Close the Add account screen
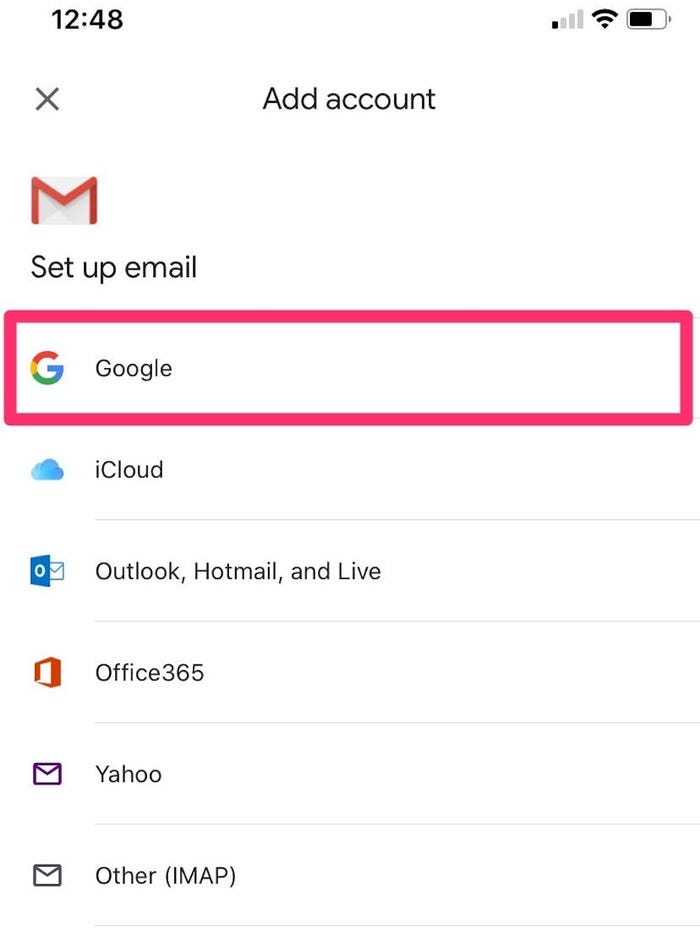The width and height of the screenshot is (700, 943). (x=47, y=99)
